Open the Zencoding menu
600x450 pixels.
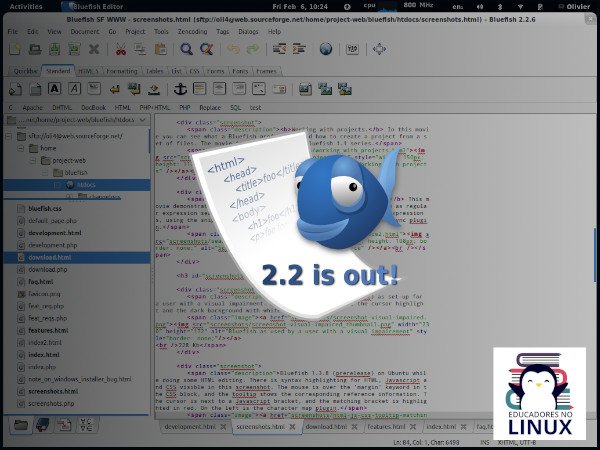[192, 31]
